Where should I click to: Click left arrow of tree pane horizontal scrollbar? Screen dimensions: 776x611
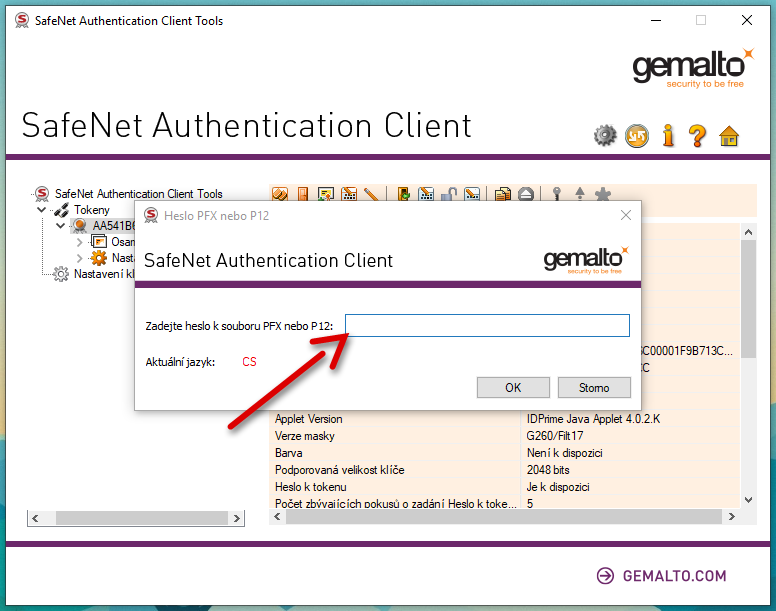35,518
